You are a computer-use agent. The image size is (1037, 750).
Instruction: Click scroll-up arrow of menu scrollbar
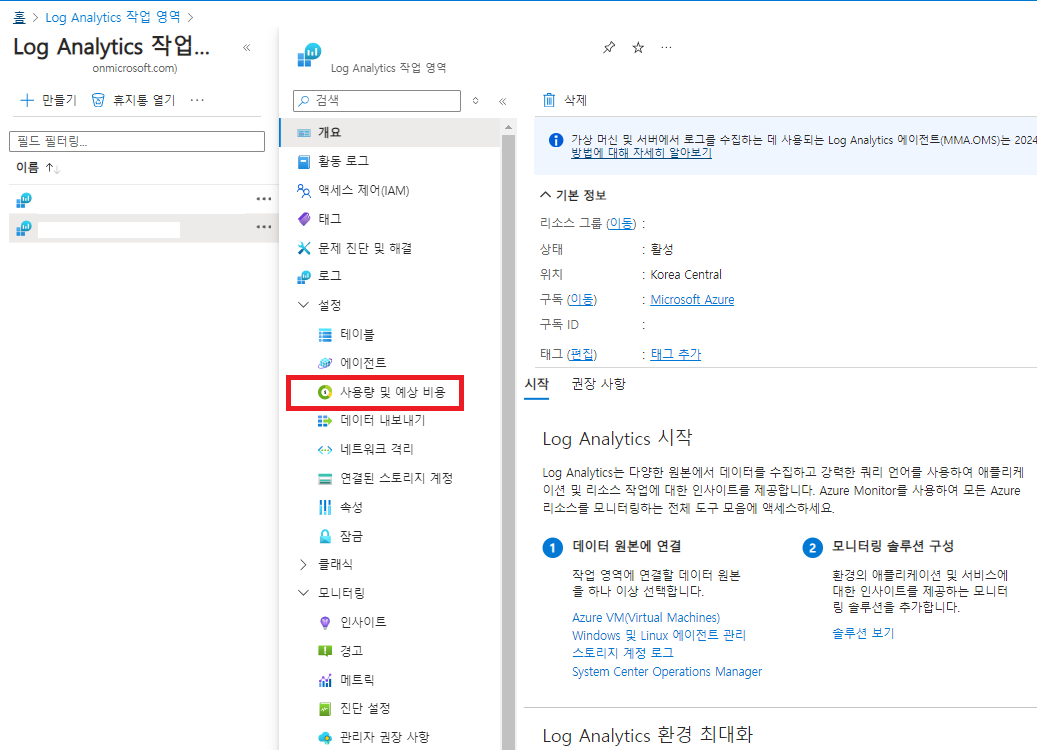click(508, 127)
